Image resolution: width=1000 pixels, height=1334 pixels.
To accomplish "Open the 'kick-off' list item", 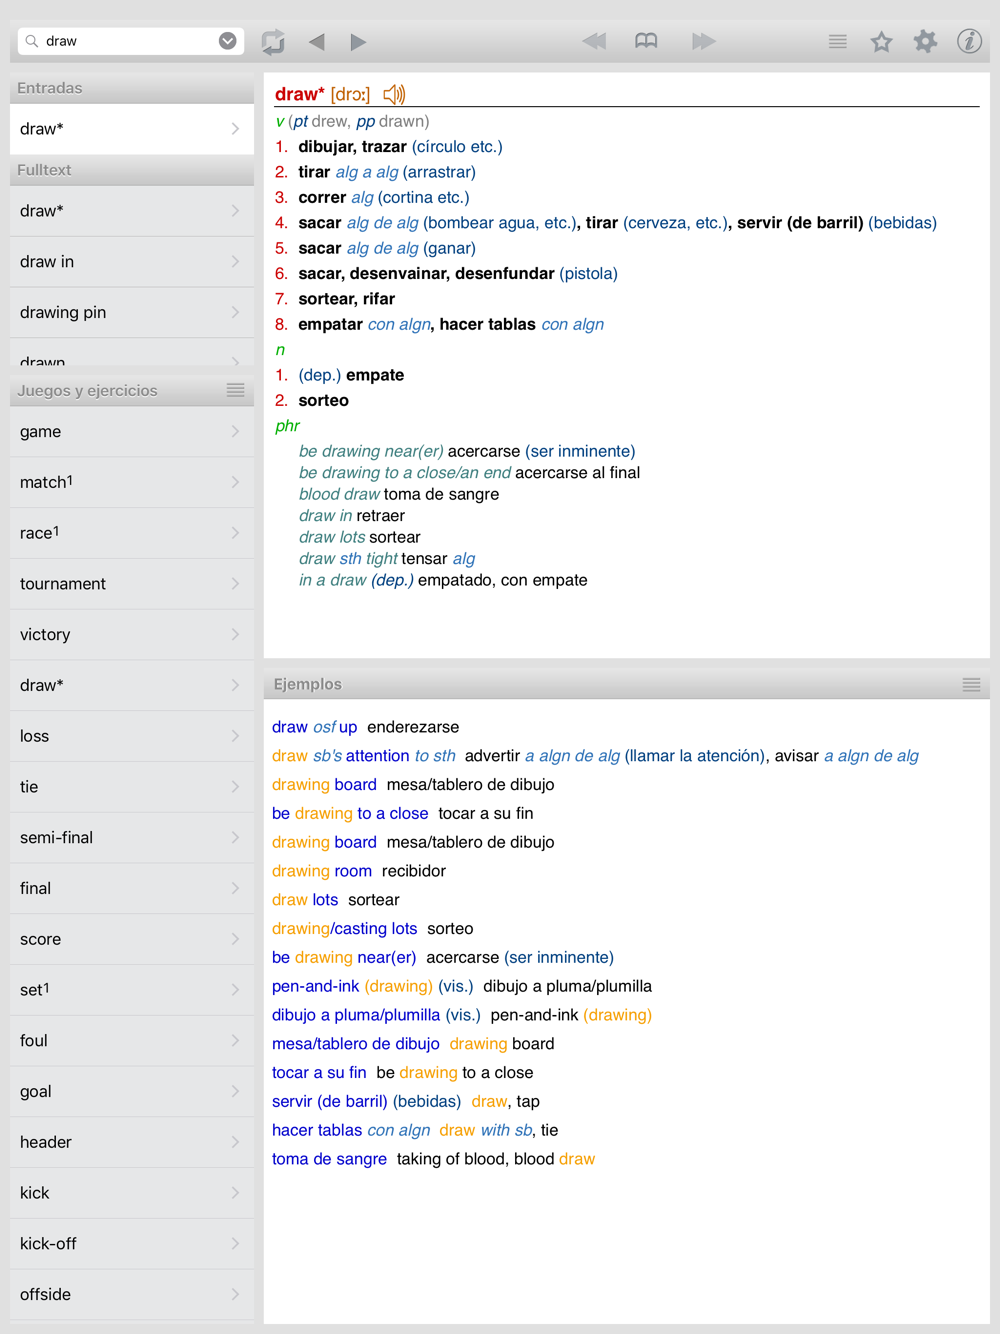I will tap(132, 1244).
